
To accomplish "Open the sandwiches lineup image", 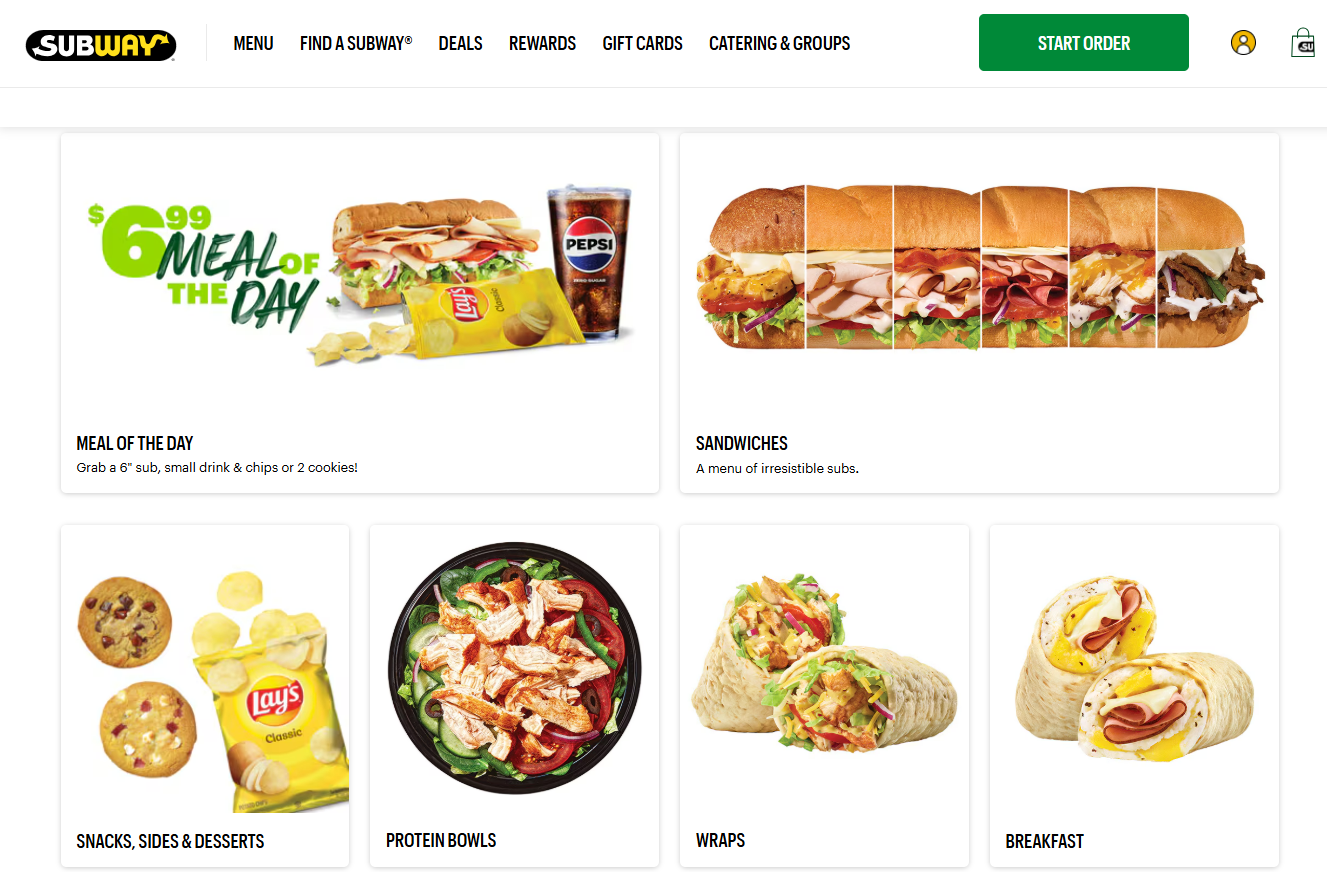I will pos(979,267).
